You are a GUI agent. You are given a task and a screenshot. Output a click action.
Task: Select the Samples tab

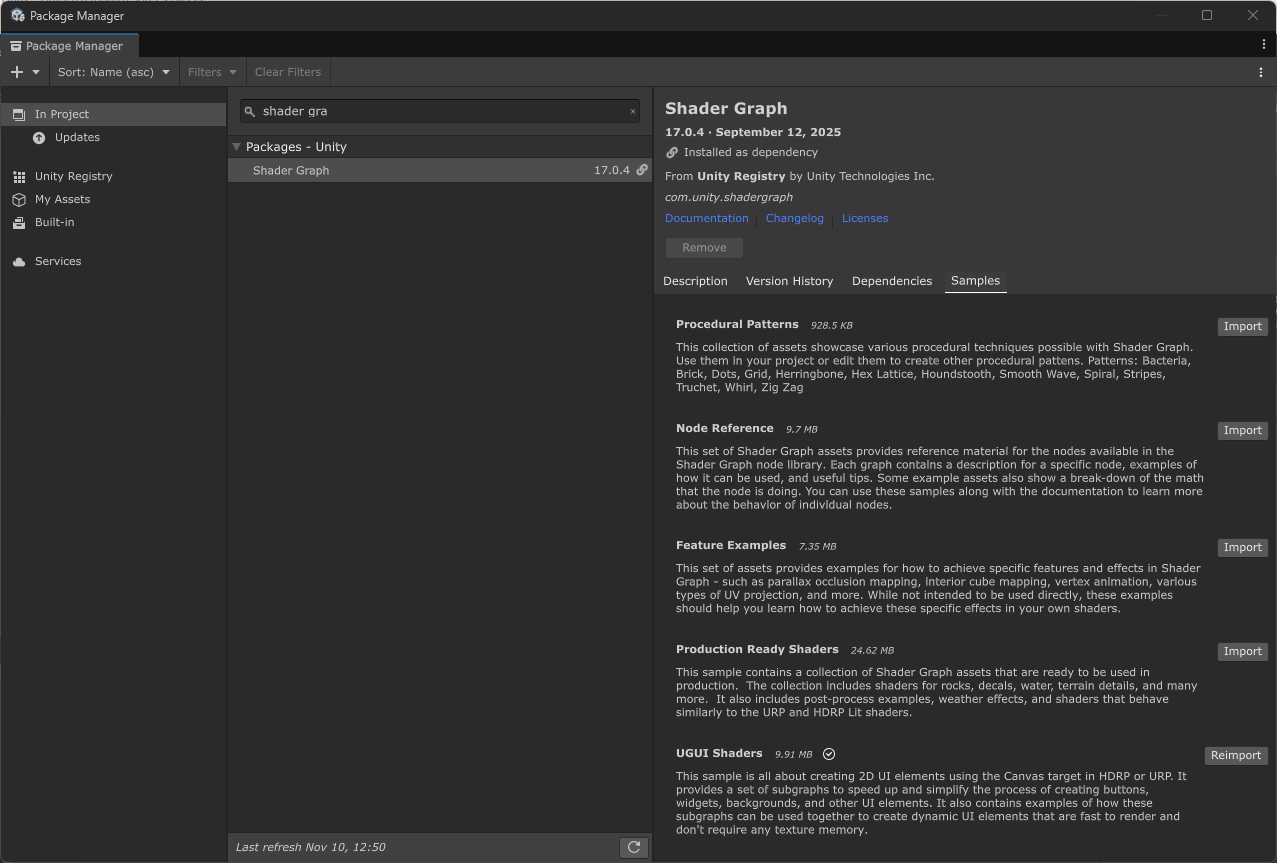point(975,281)
